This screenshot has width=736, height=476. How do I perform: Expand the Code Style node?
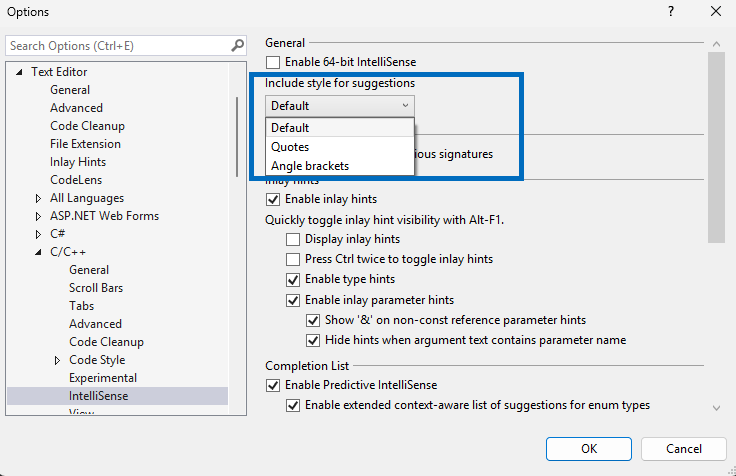pos(57,360)
